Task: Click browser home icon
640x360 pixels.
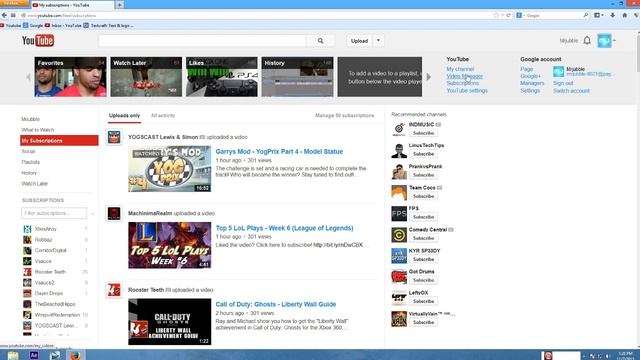Action: tap(624, 15)
